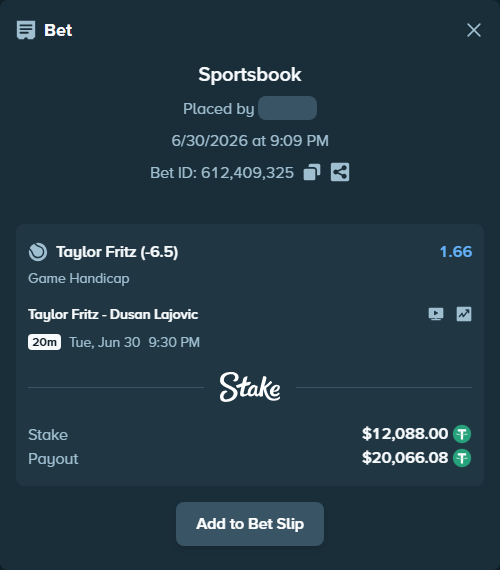Screen dimensions: 500x570
Task: Open match statistics chart icon
Action: pyautogui.click(x=464, y=314)
